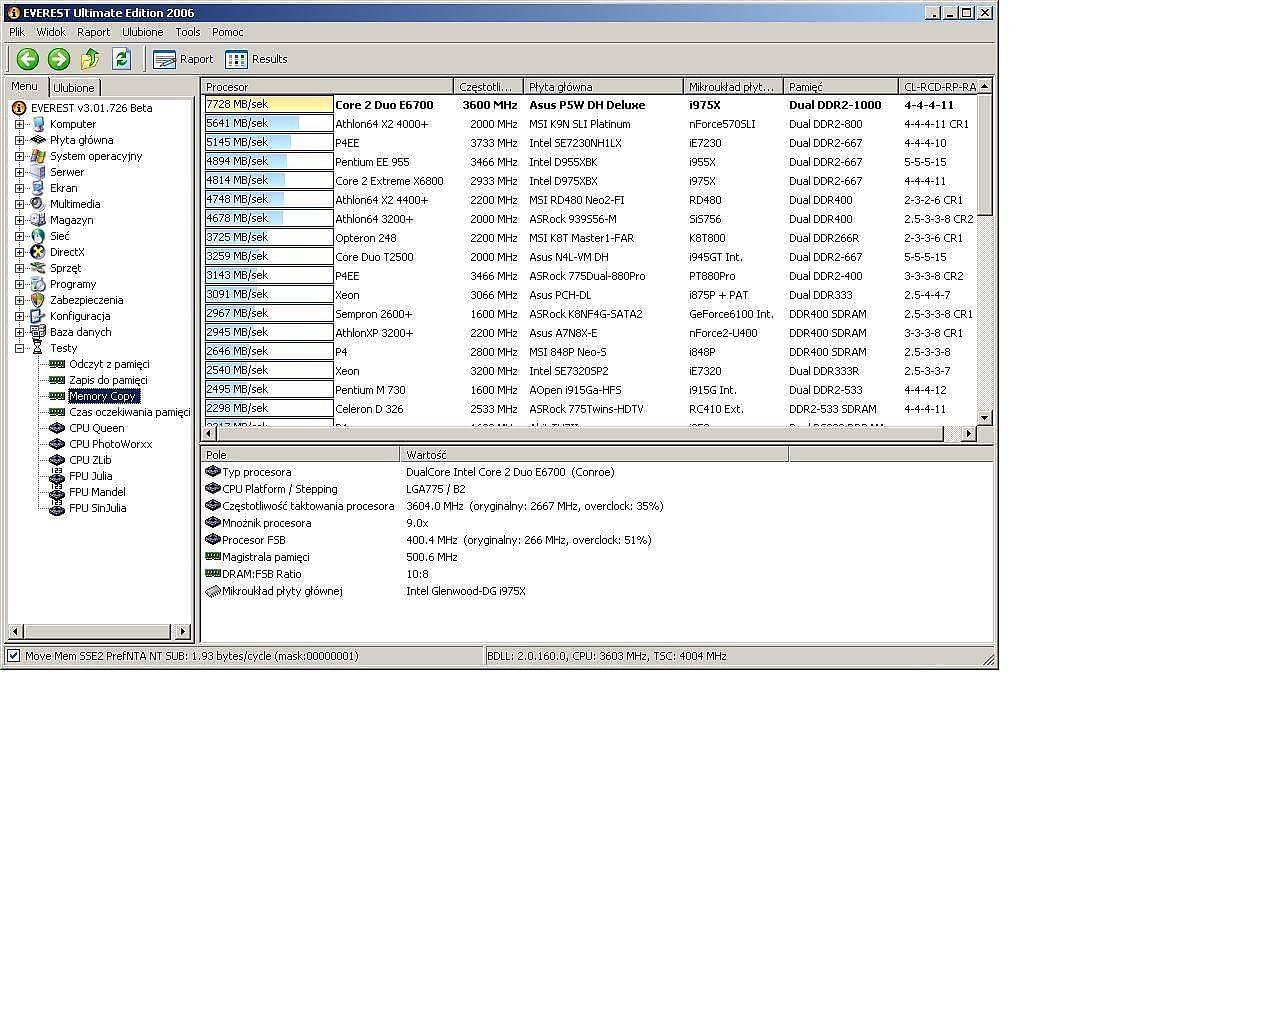Sort by the Pamięć column header
Screen dimensions: 1280x1024
(840, 87)
